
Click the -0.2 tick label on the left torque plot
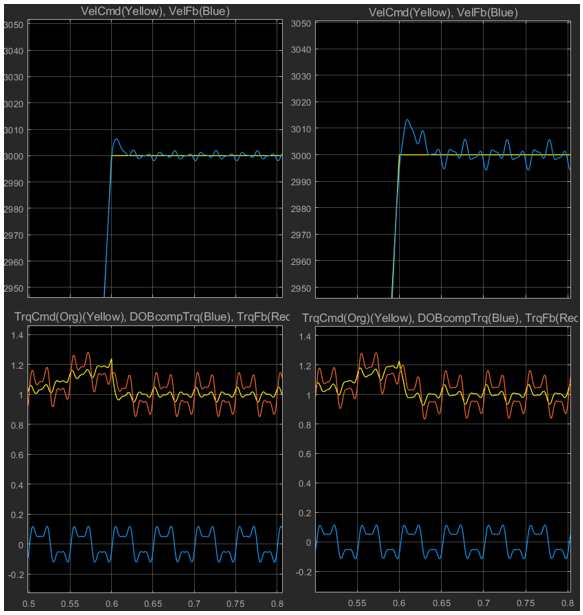point(16,575)
